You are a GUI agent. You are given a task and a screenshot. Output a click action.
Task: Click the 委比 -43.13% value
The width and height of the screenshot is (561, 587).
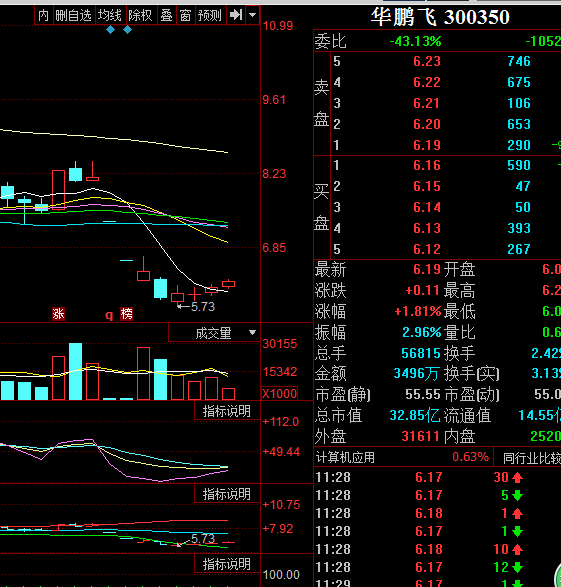(415, 41)
